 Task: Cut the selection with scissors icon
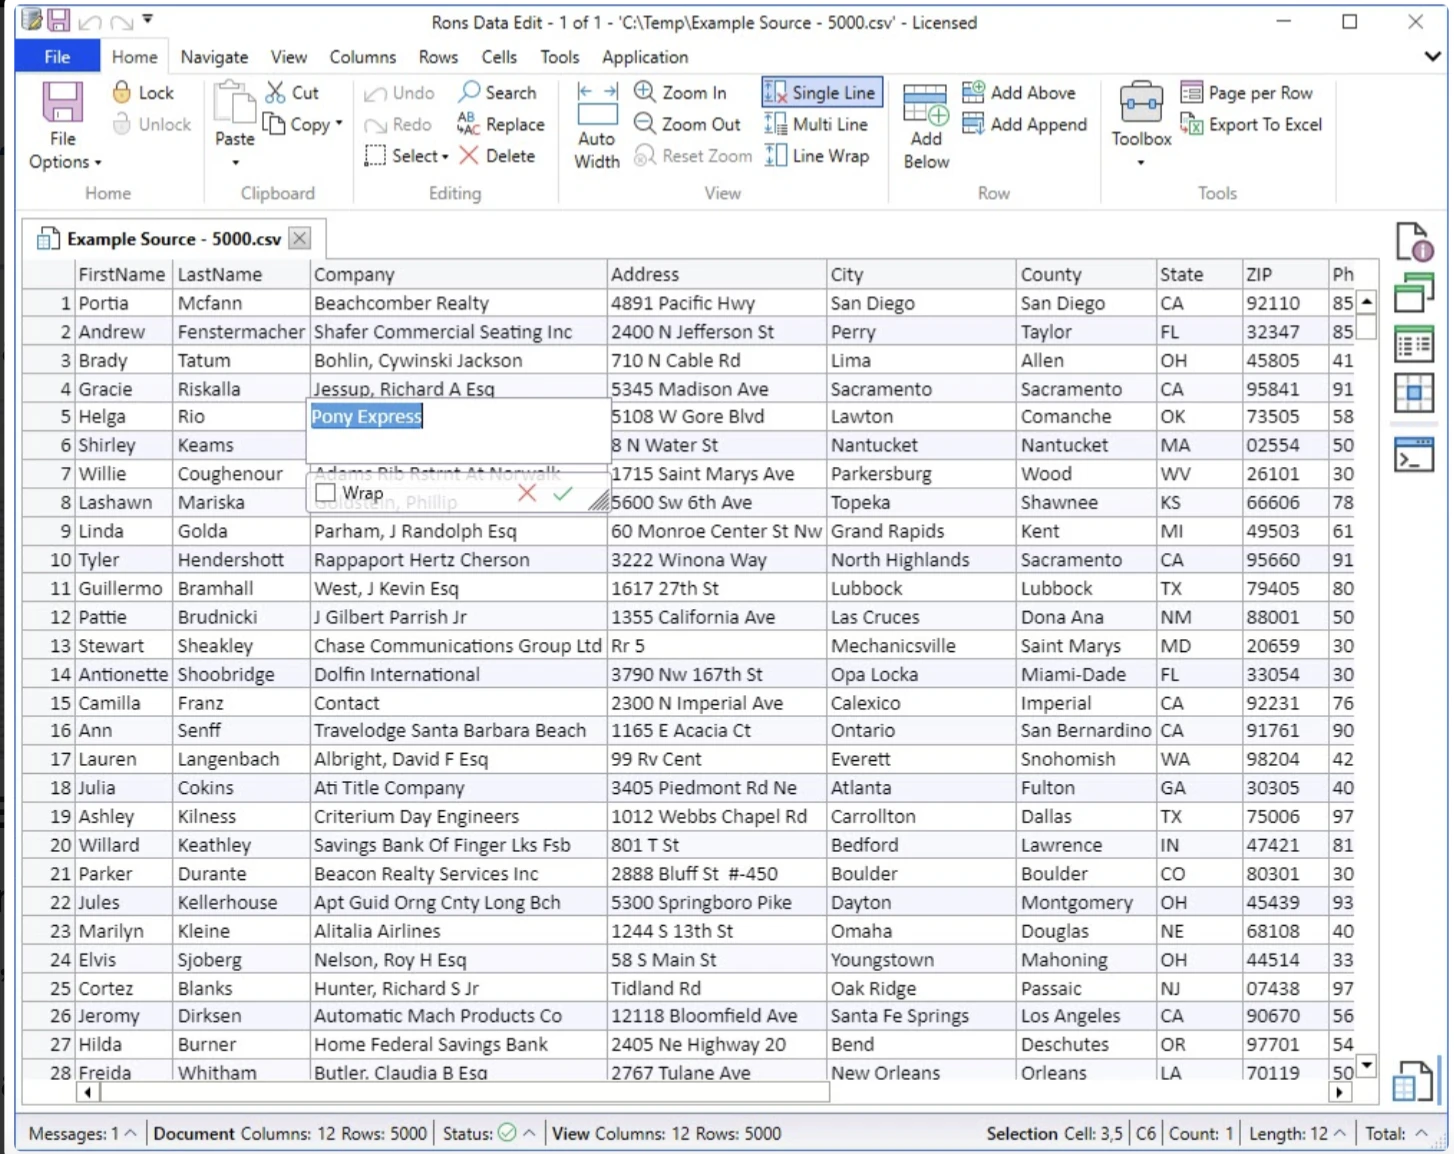point(275,92)
